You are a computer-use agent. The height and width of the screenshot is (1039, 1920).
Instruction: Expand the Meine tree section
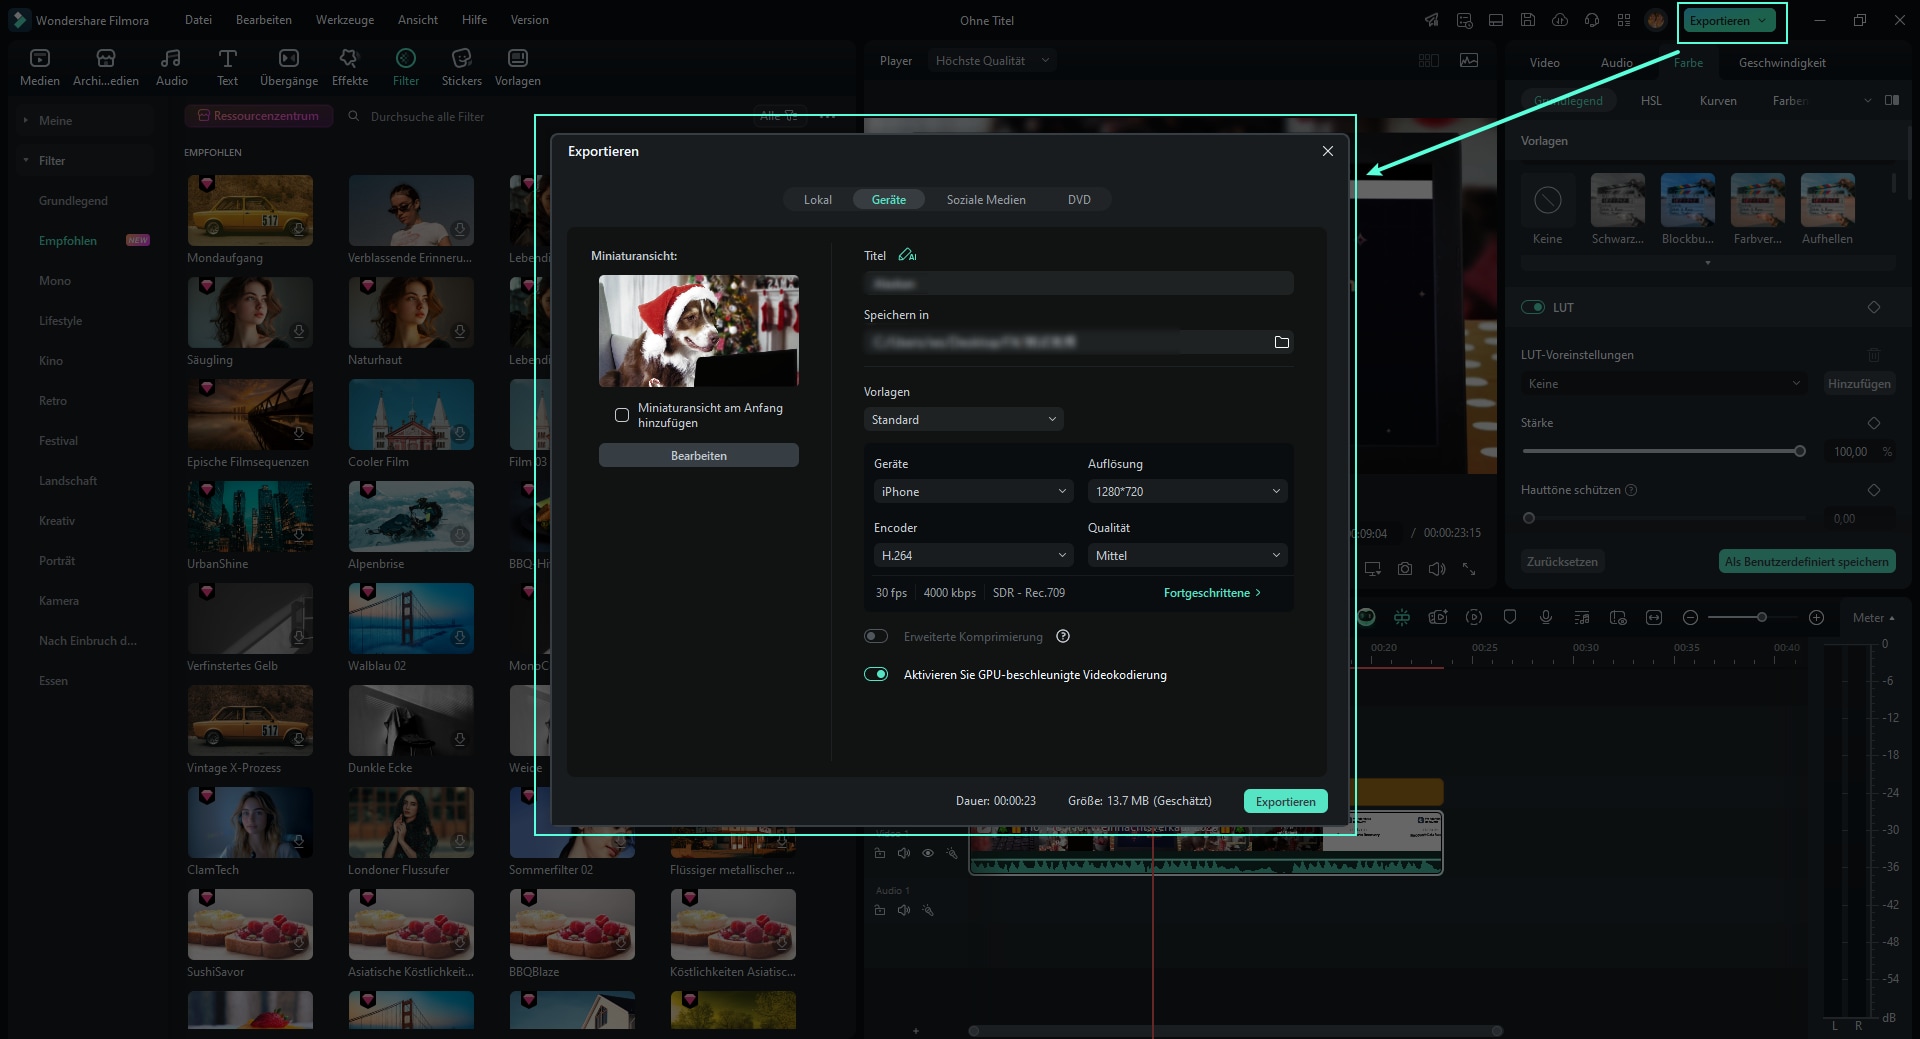[x=26, y=120]
